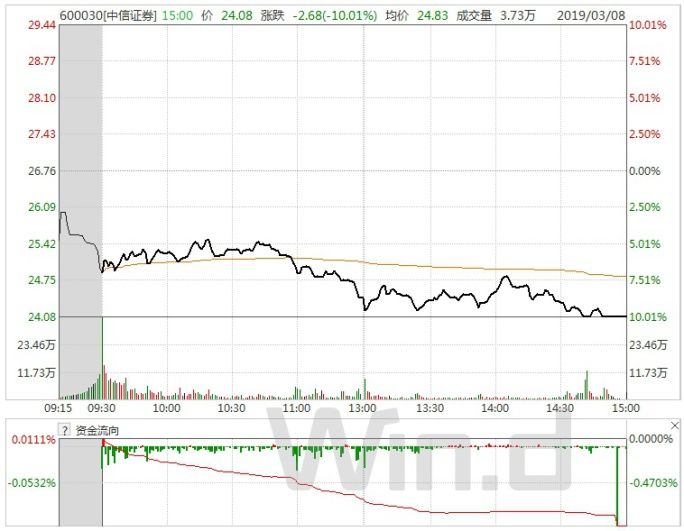Click the -0.0532% fund flow label
Screen dimensions: 684x531
(32, 483)
